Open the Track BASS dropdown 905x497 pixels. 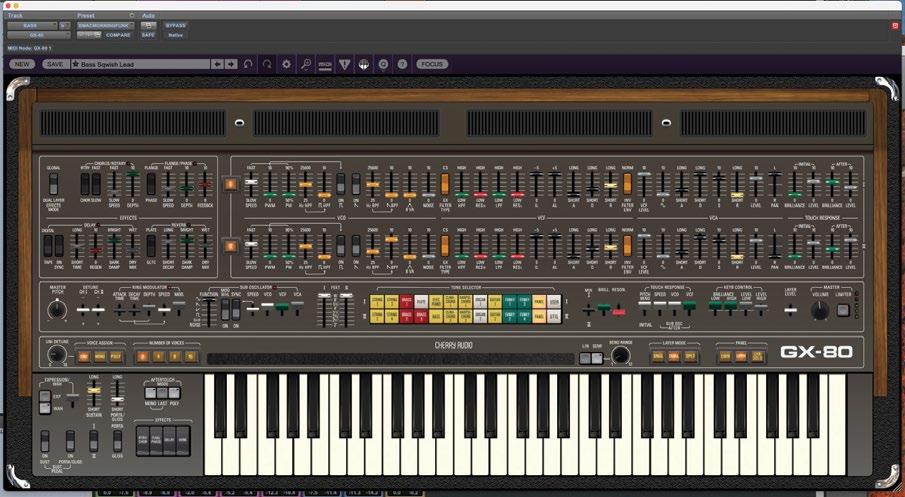coord(32,25)
